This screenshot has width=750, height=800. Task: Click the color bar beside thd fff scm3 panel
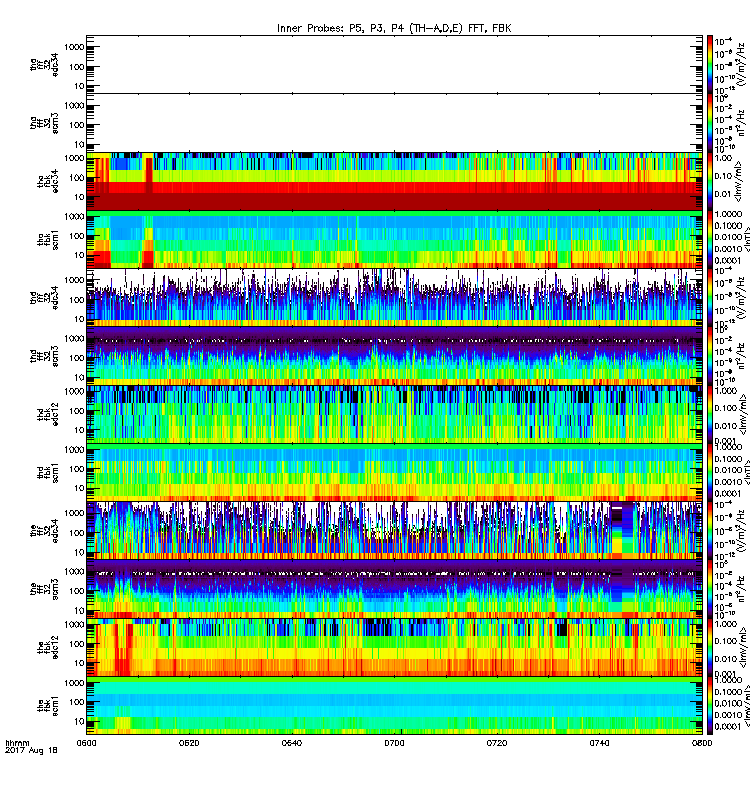click(x=710, y=356)
